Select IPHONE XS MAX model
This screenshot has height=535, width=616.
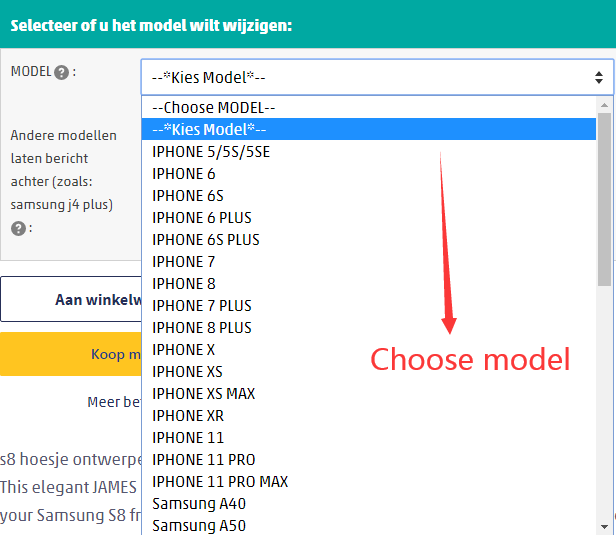[368, 394]
